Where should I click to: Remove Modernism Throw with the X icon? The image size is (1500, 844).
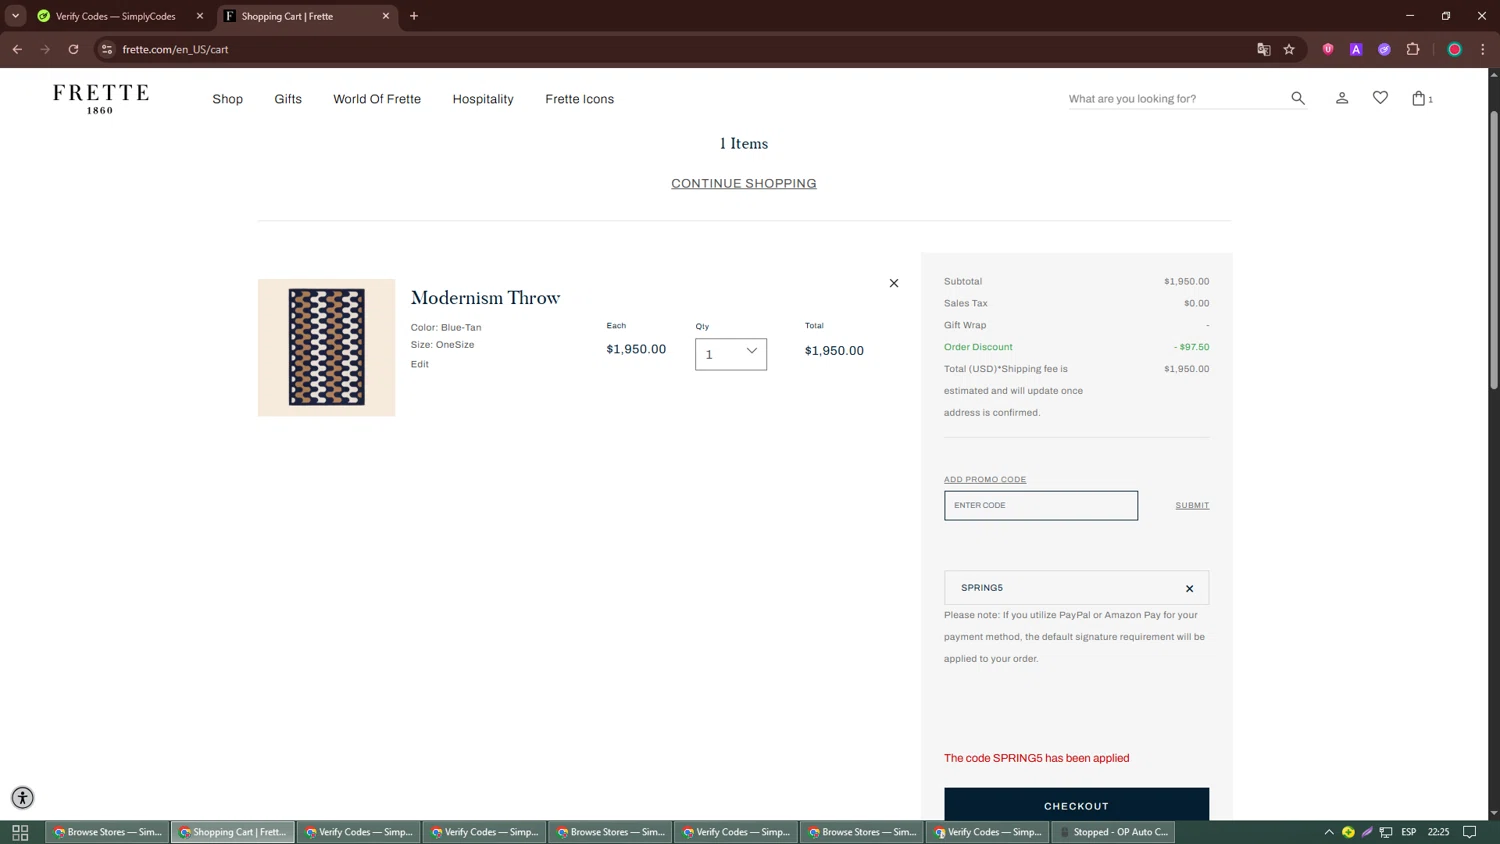(894, 283)
